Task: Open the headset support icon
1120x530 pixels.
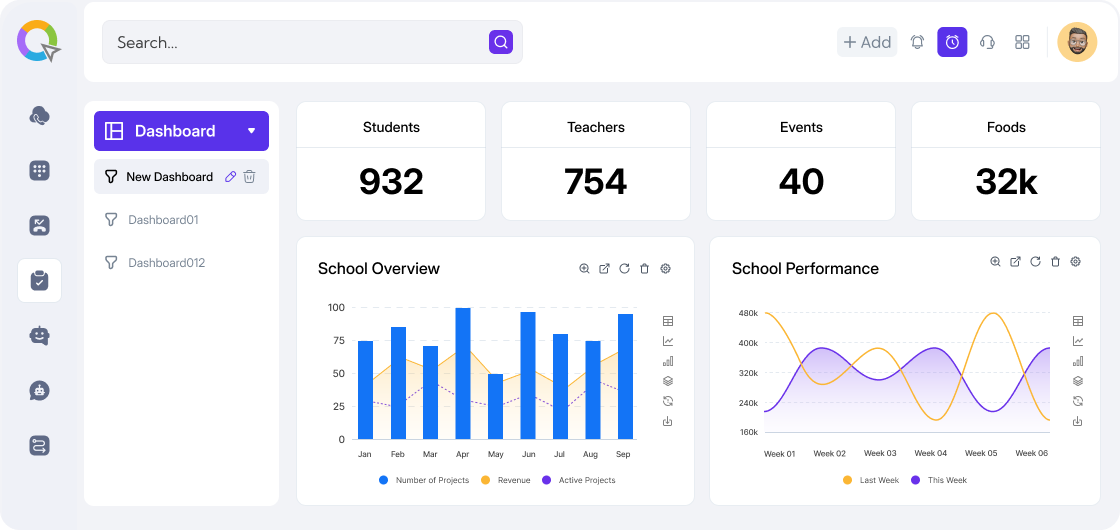Action: (x=987, y=42)
